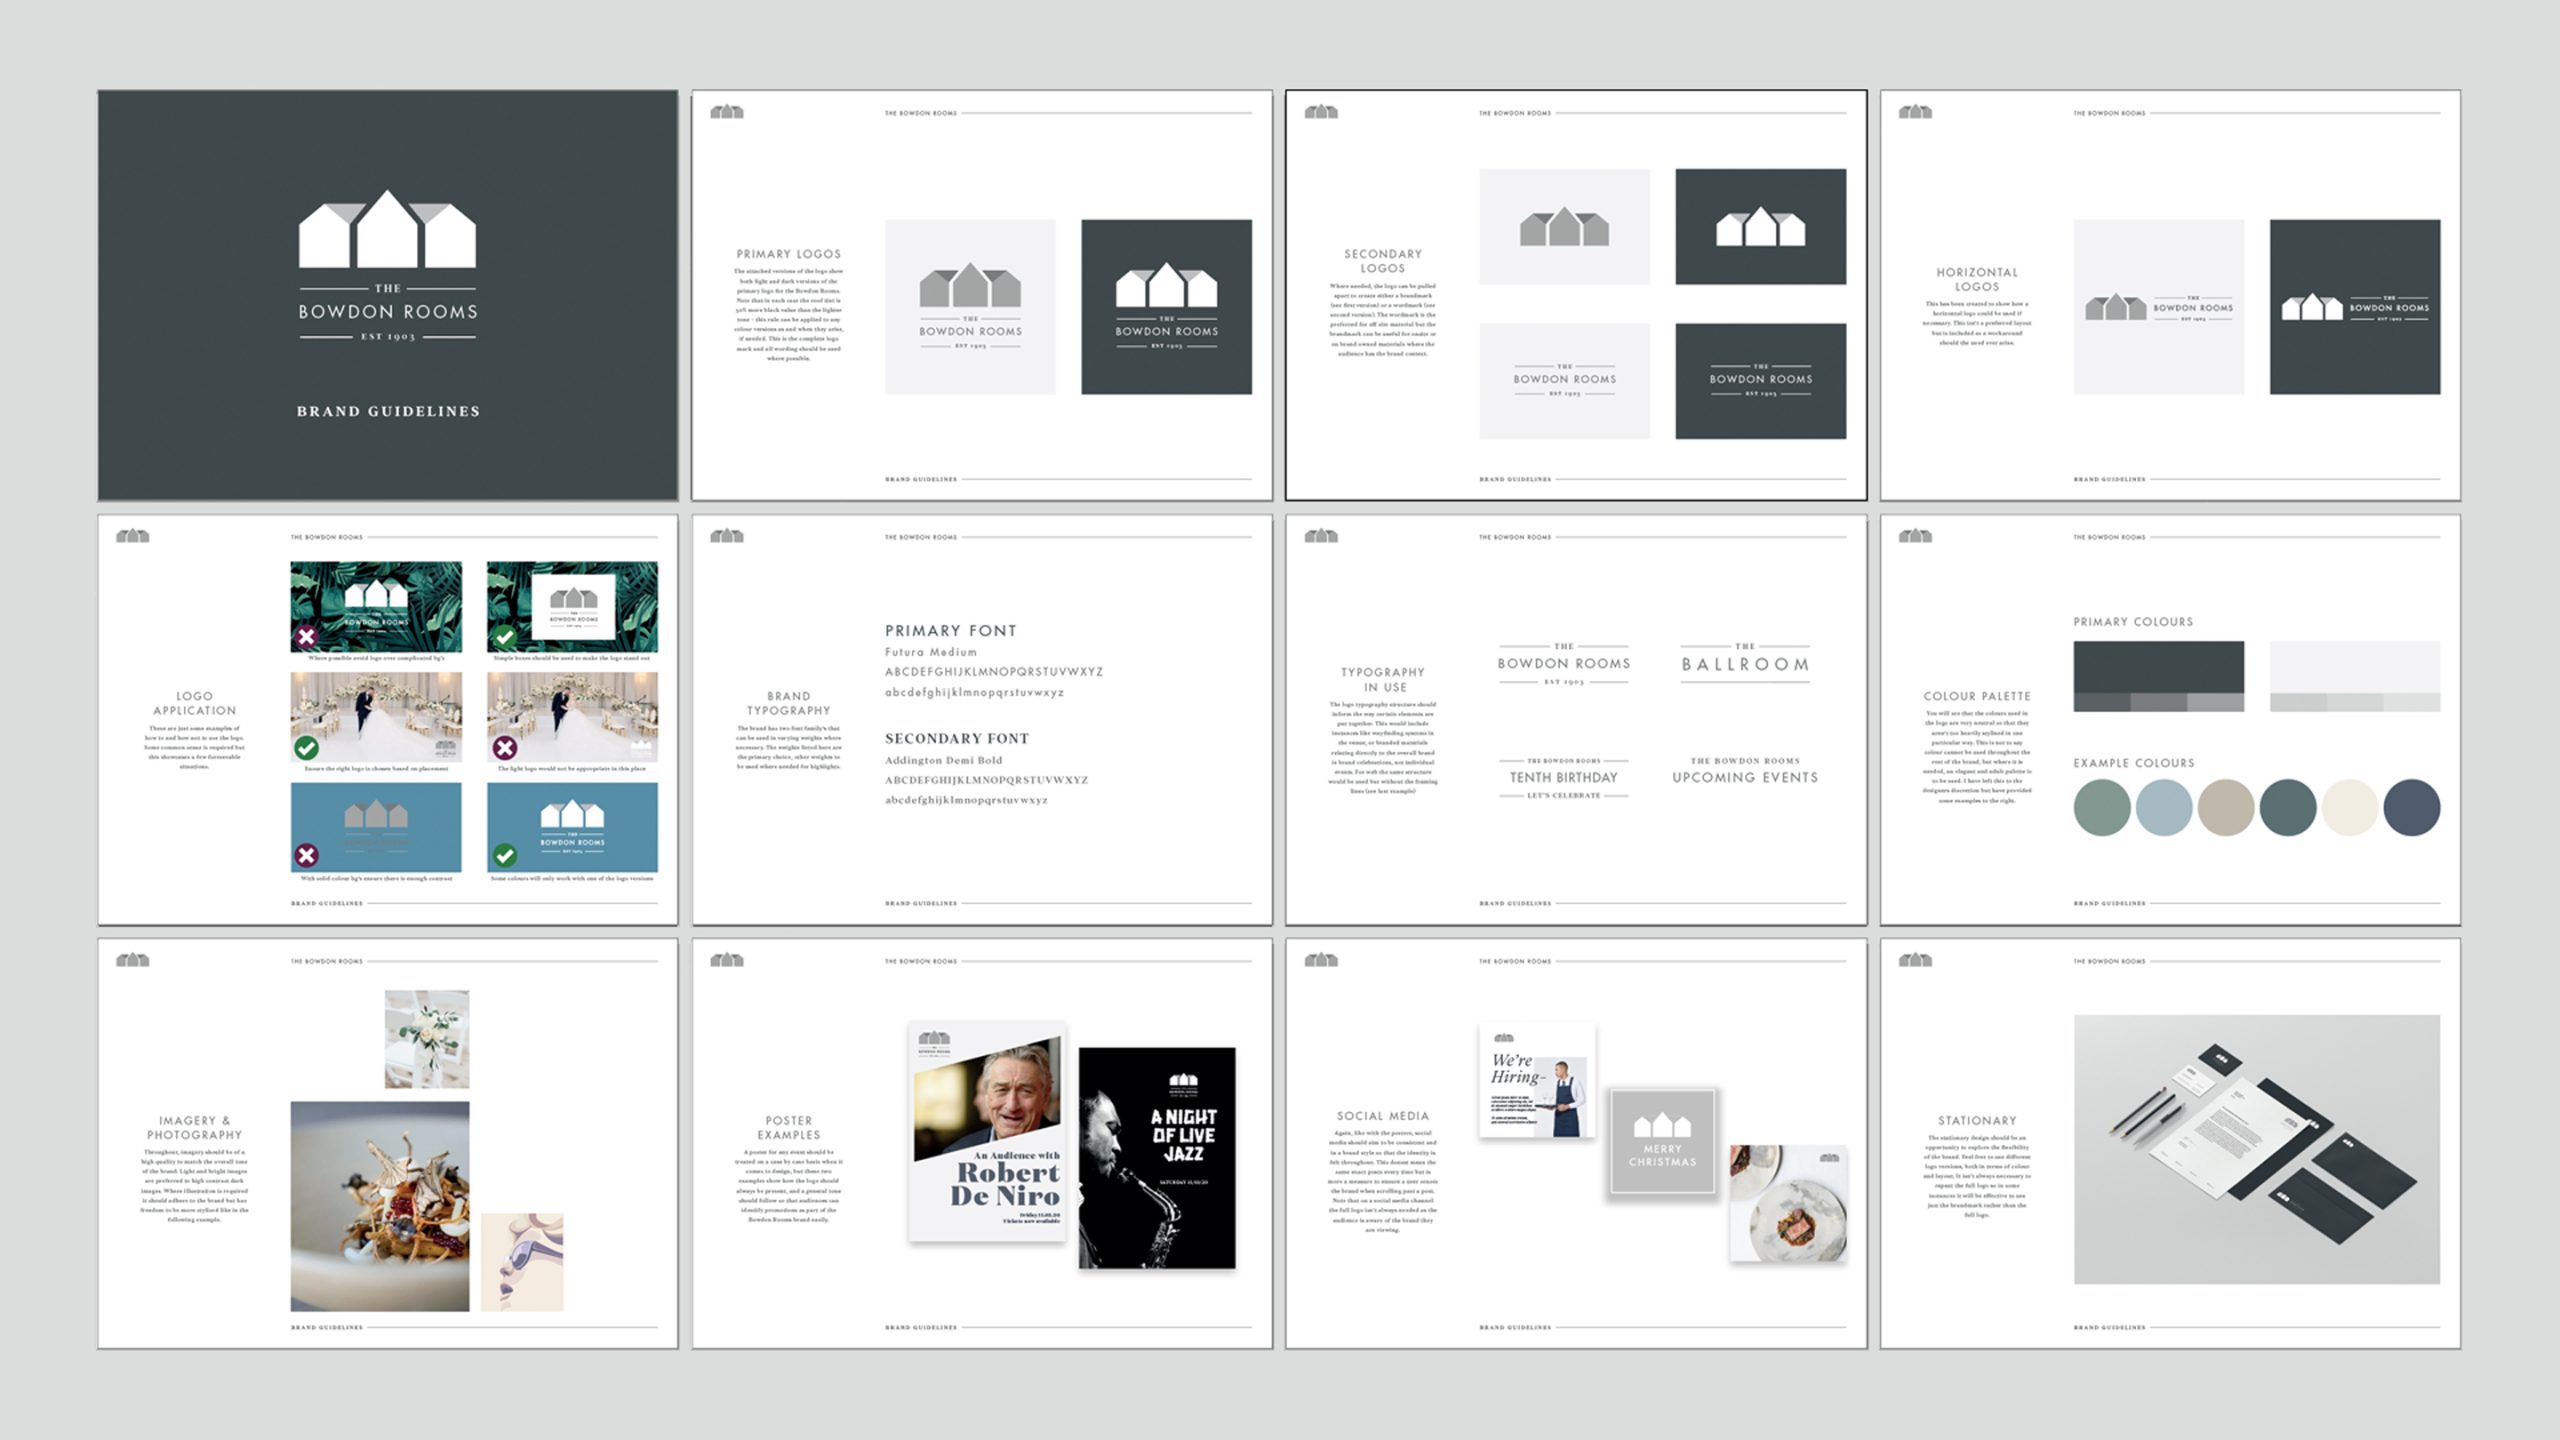
Task: Click the 'PRIMARY FONT' heading
Action: click(951, 631)
